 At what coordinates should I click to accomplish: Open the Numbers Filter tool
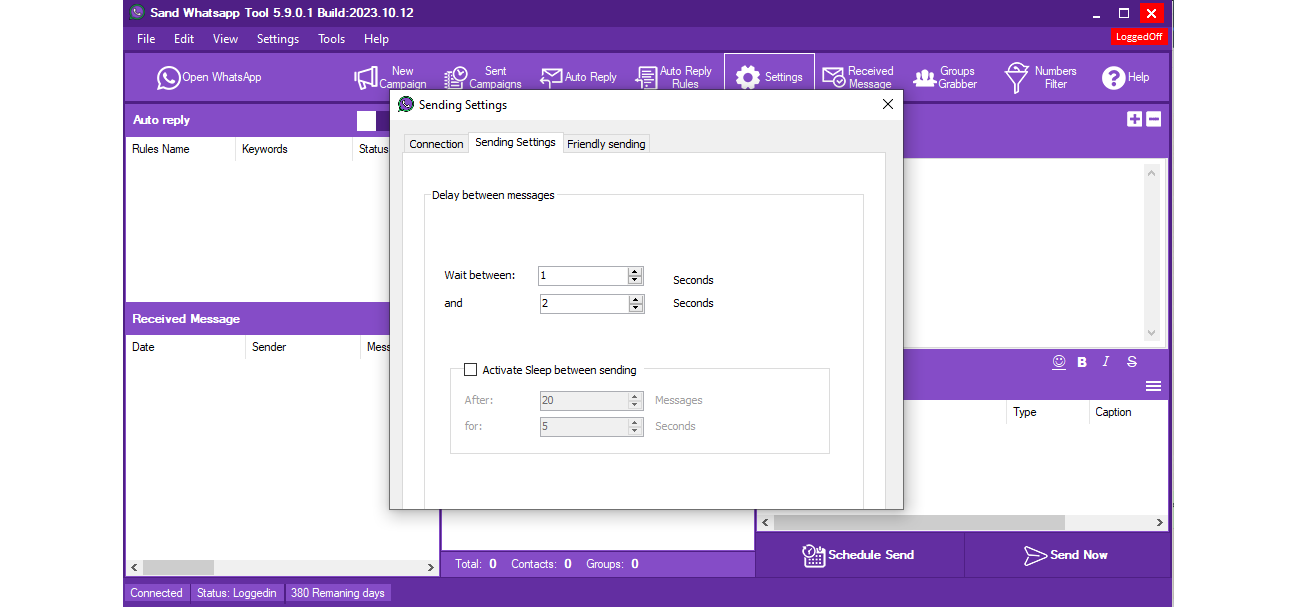[1040, 77]
